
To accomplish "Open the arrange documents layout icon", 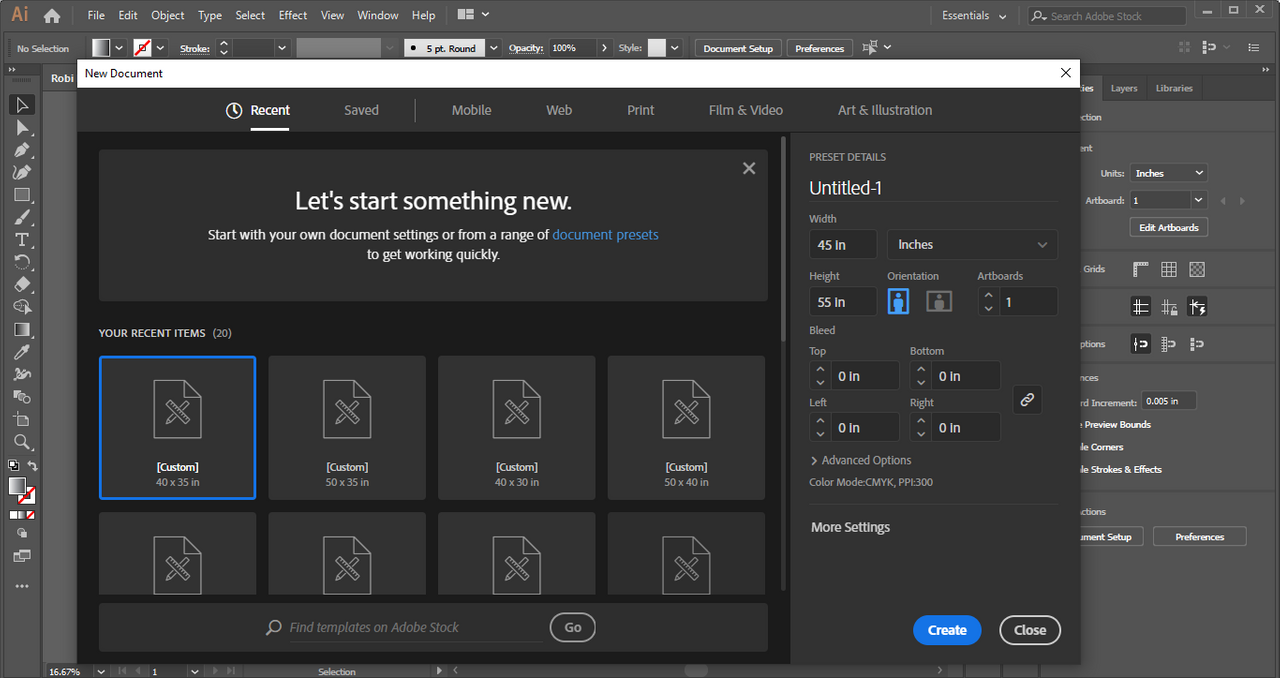I will [473, 15].
